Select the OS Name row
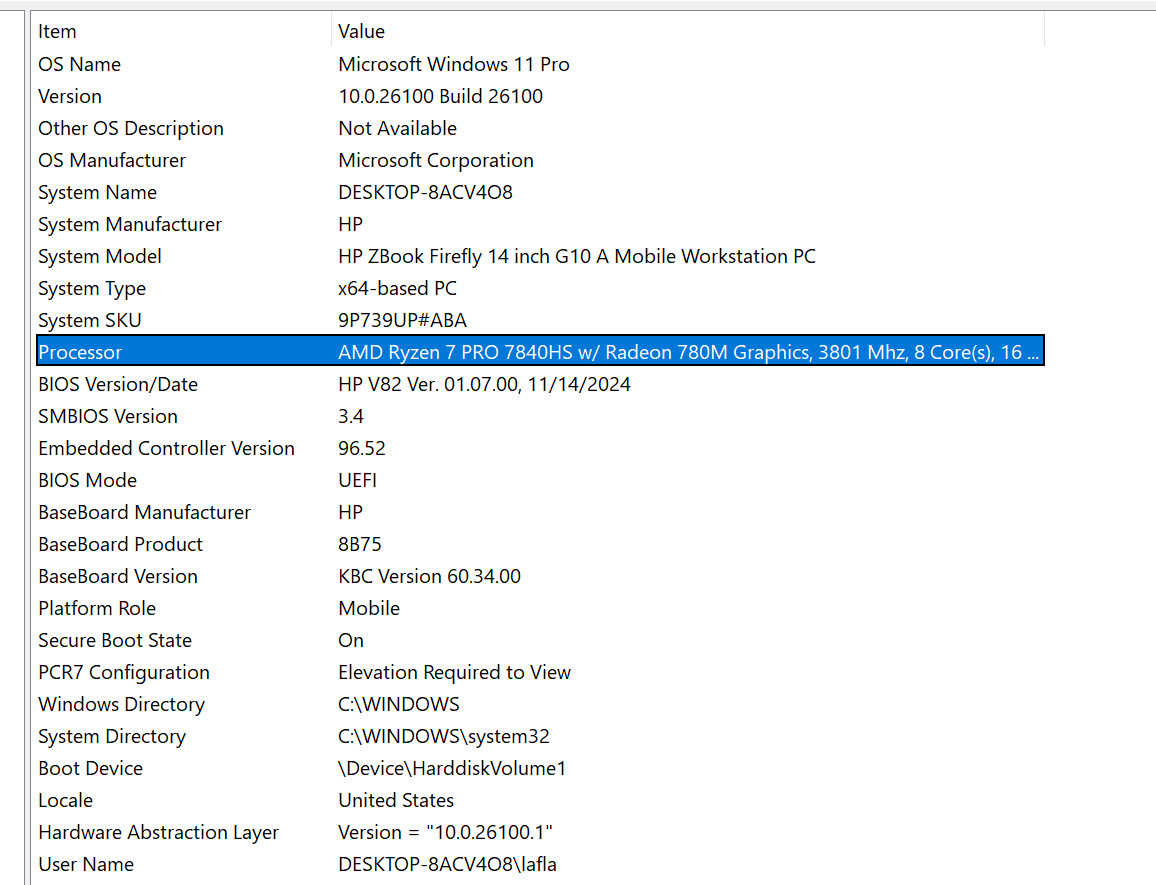1156x885 pixels. click(540, 64)
